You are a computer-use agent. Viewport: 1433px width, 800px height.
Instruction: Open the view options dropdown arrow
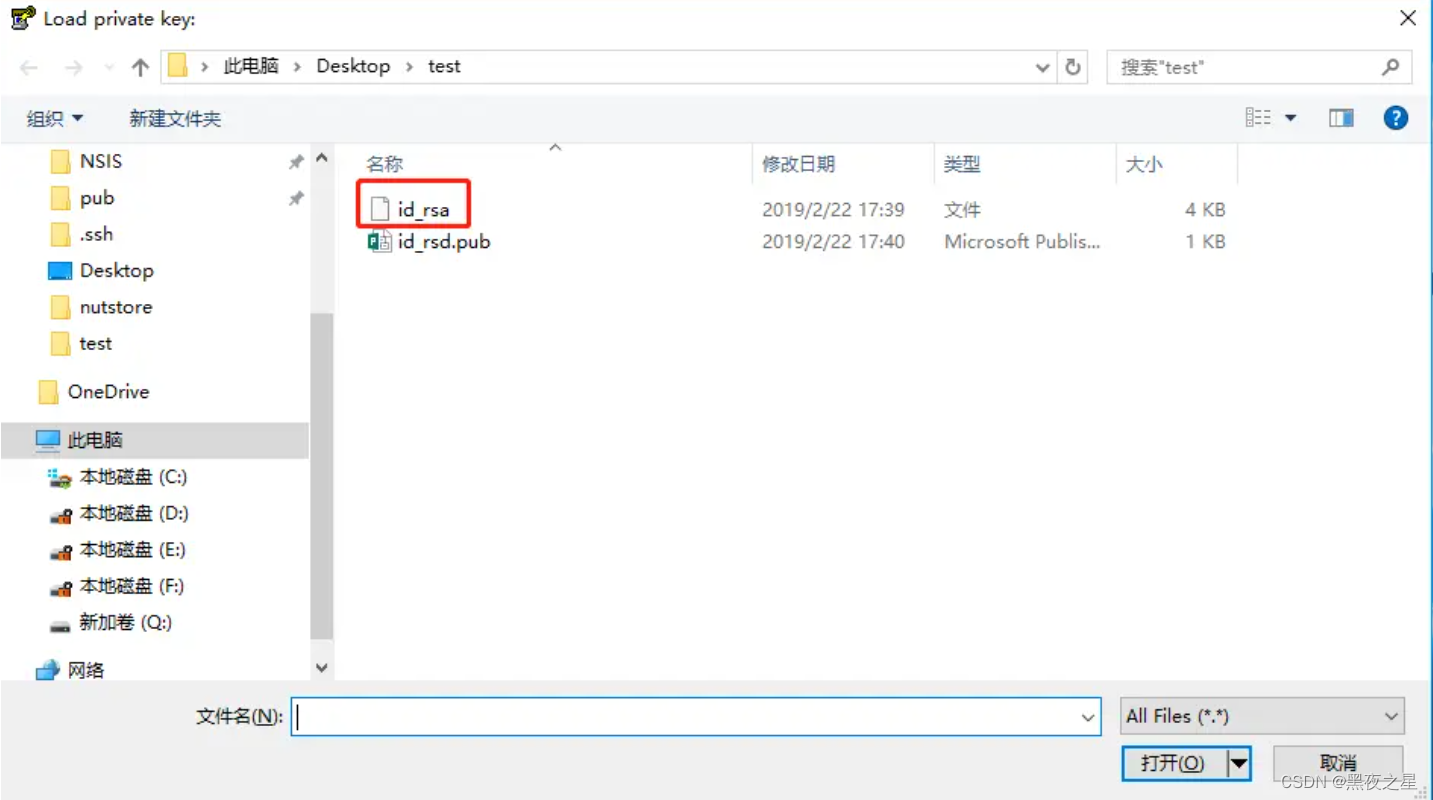coord(1290,118)
